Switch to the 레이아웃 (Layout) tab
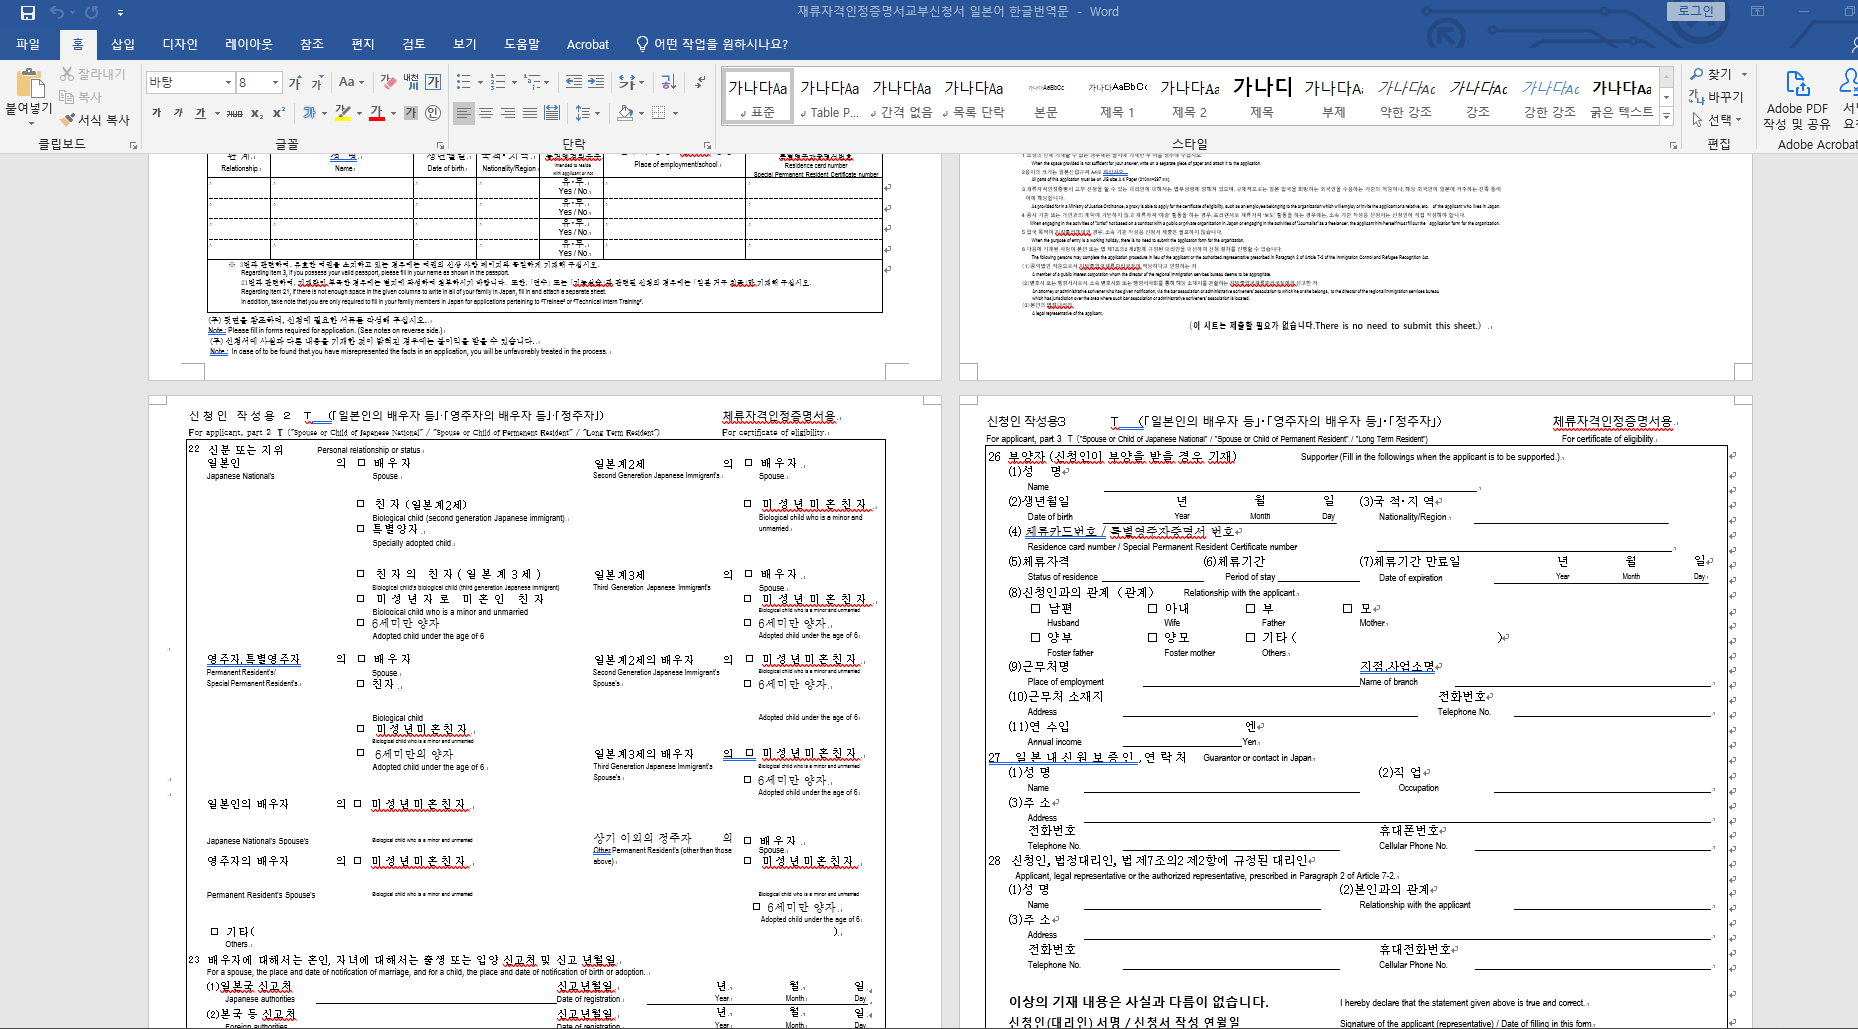Image resolution: width=1858 pixels, height=1029 pixels. point(249,44)
